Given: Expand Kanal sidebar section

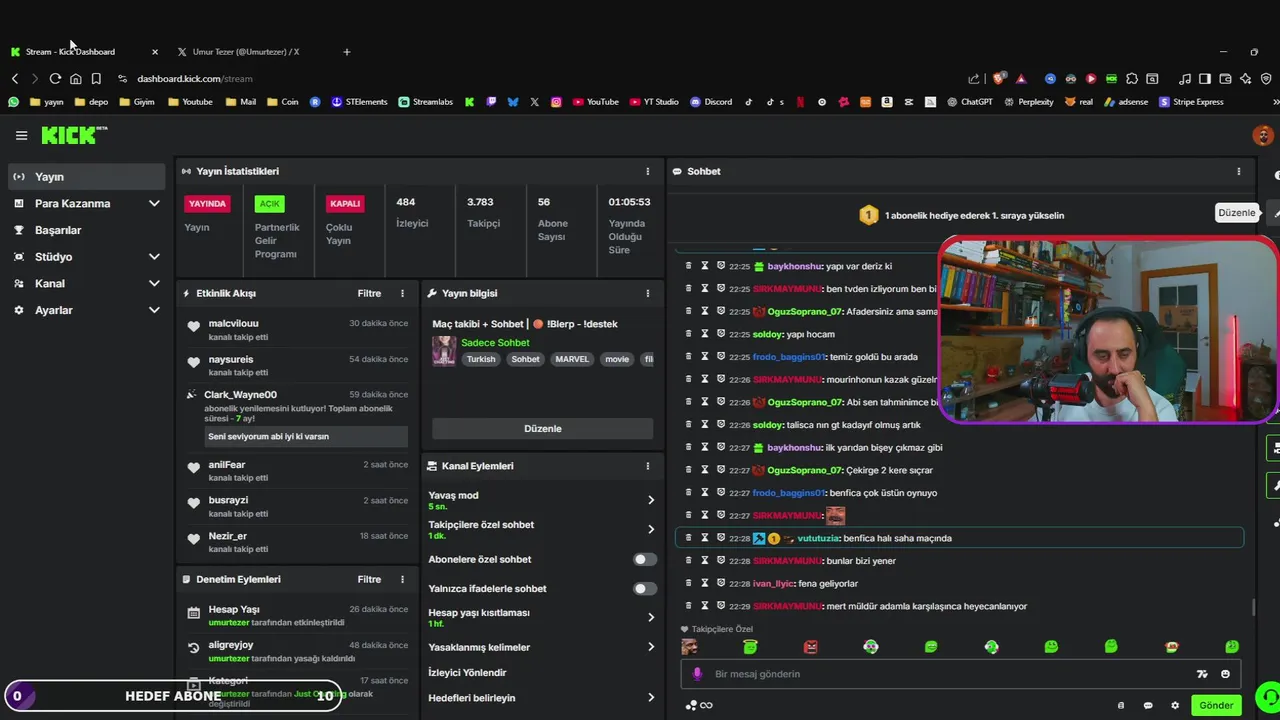Looking at the screenshot, I should click(x=154, y=283).
